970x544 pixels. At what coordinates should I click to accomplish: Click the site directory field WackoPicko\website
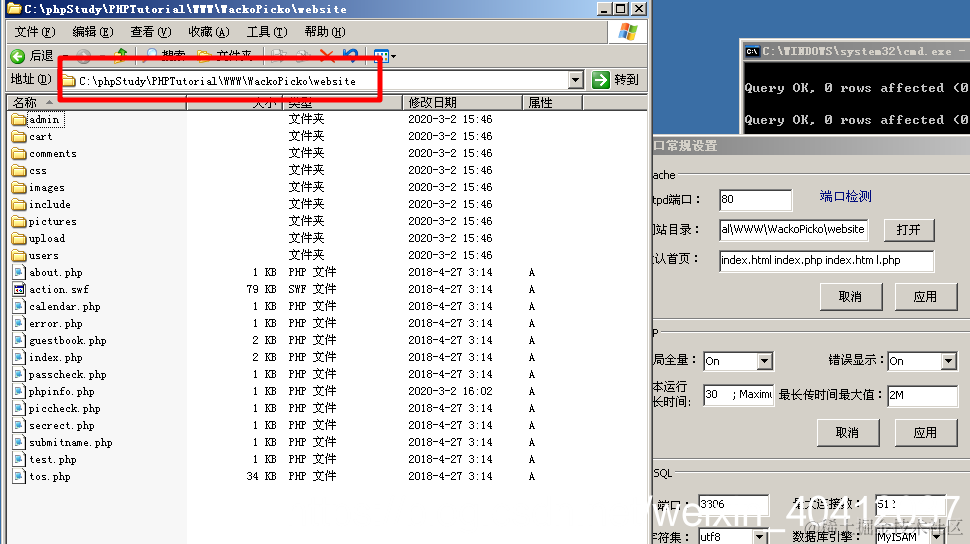(793, 229)
